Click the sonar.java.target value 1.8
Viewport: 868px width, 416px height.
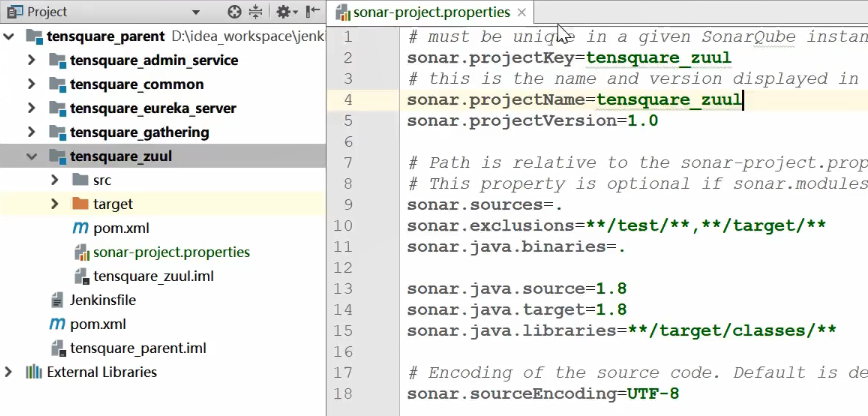click(x=611, y=310)
